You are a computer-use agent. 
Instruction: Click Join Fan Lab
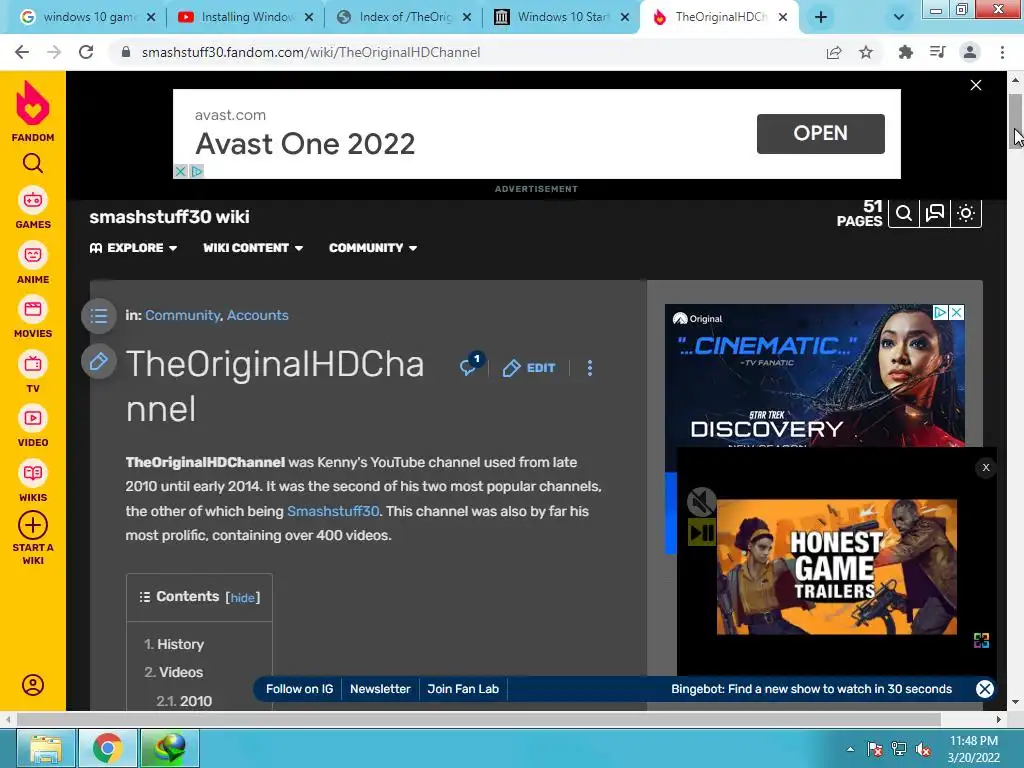(x=463, y=689)
